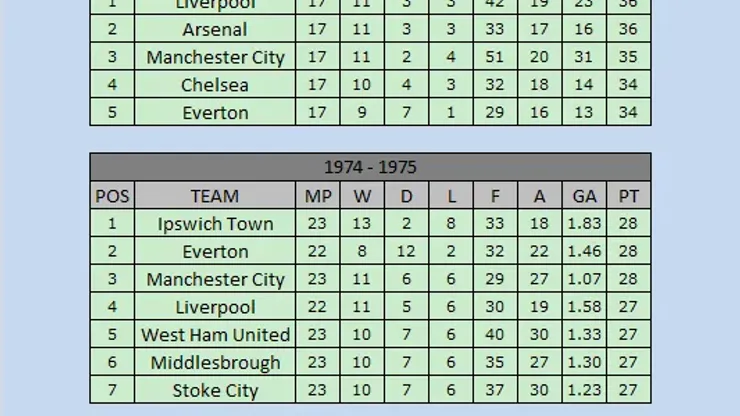The image size is (740, 416).
Task: Click the 1974 - 1975 table title
Action: pyautogui.click(x=370, y=167)
